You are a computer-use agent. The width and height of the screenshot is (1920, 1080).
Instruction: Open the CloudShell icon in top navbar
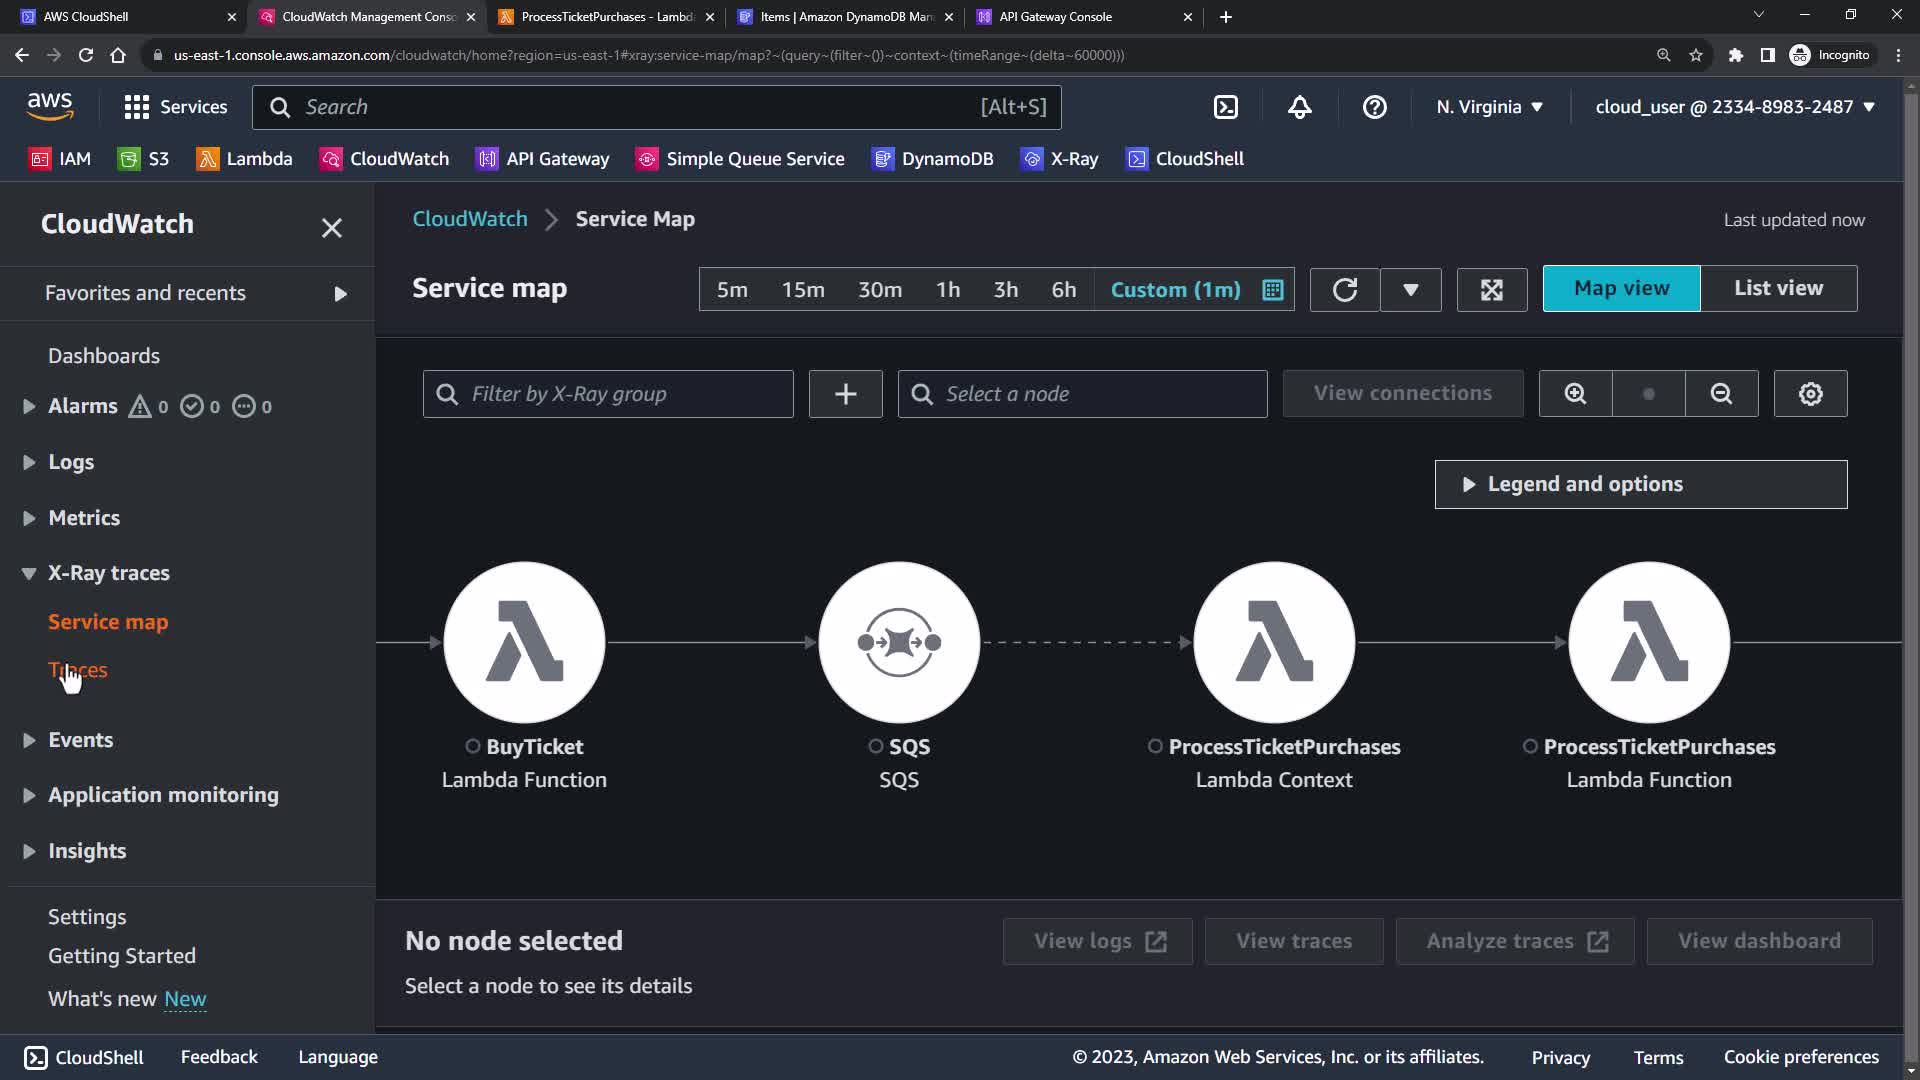click(x=1225, y=107)
